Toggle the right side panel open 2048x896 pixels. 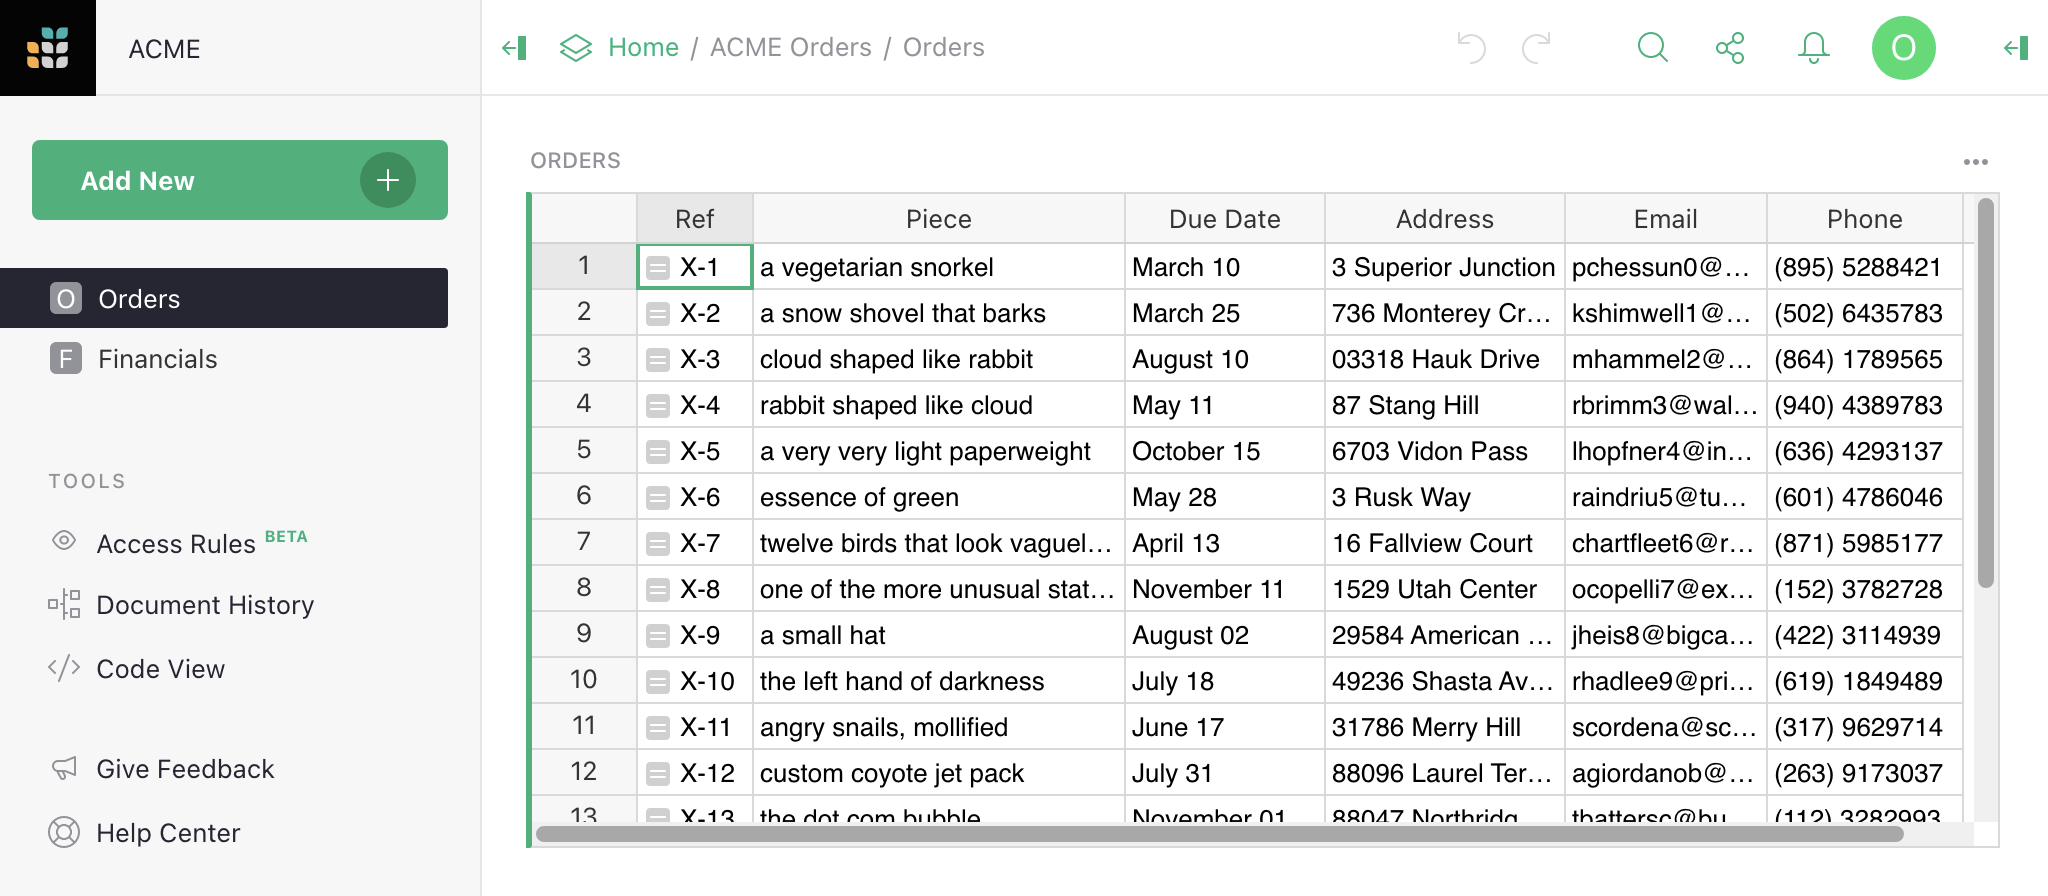(x=2016, y=48)
